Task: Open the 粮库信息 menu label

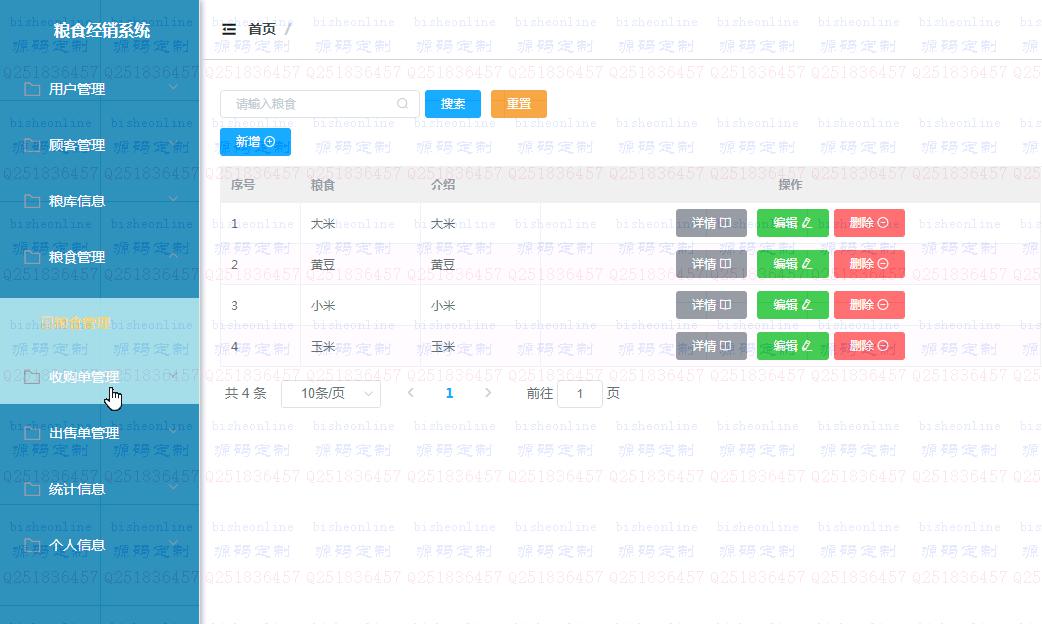Action: (x=77, y=201)
